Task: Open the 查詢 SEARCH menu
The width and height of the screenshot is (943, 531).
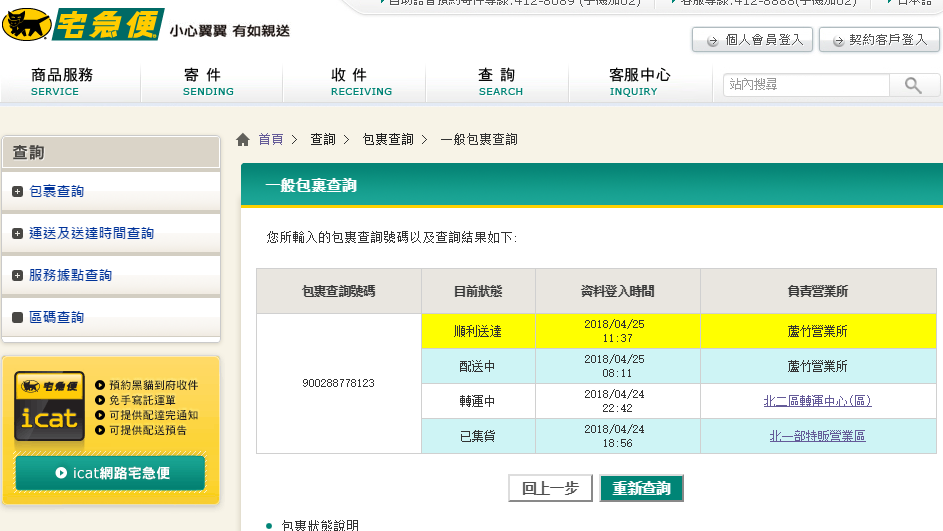Action: 497,82
